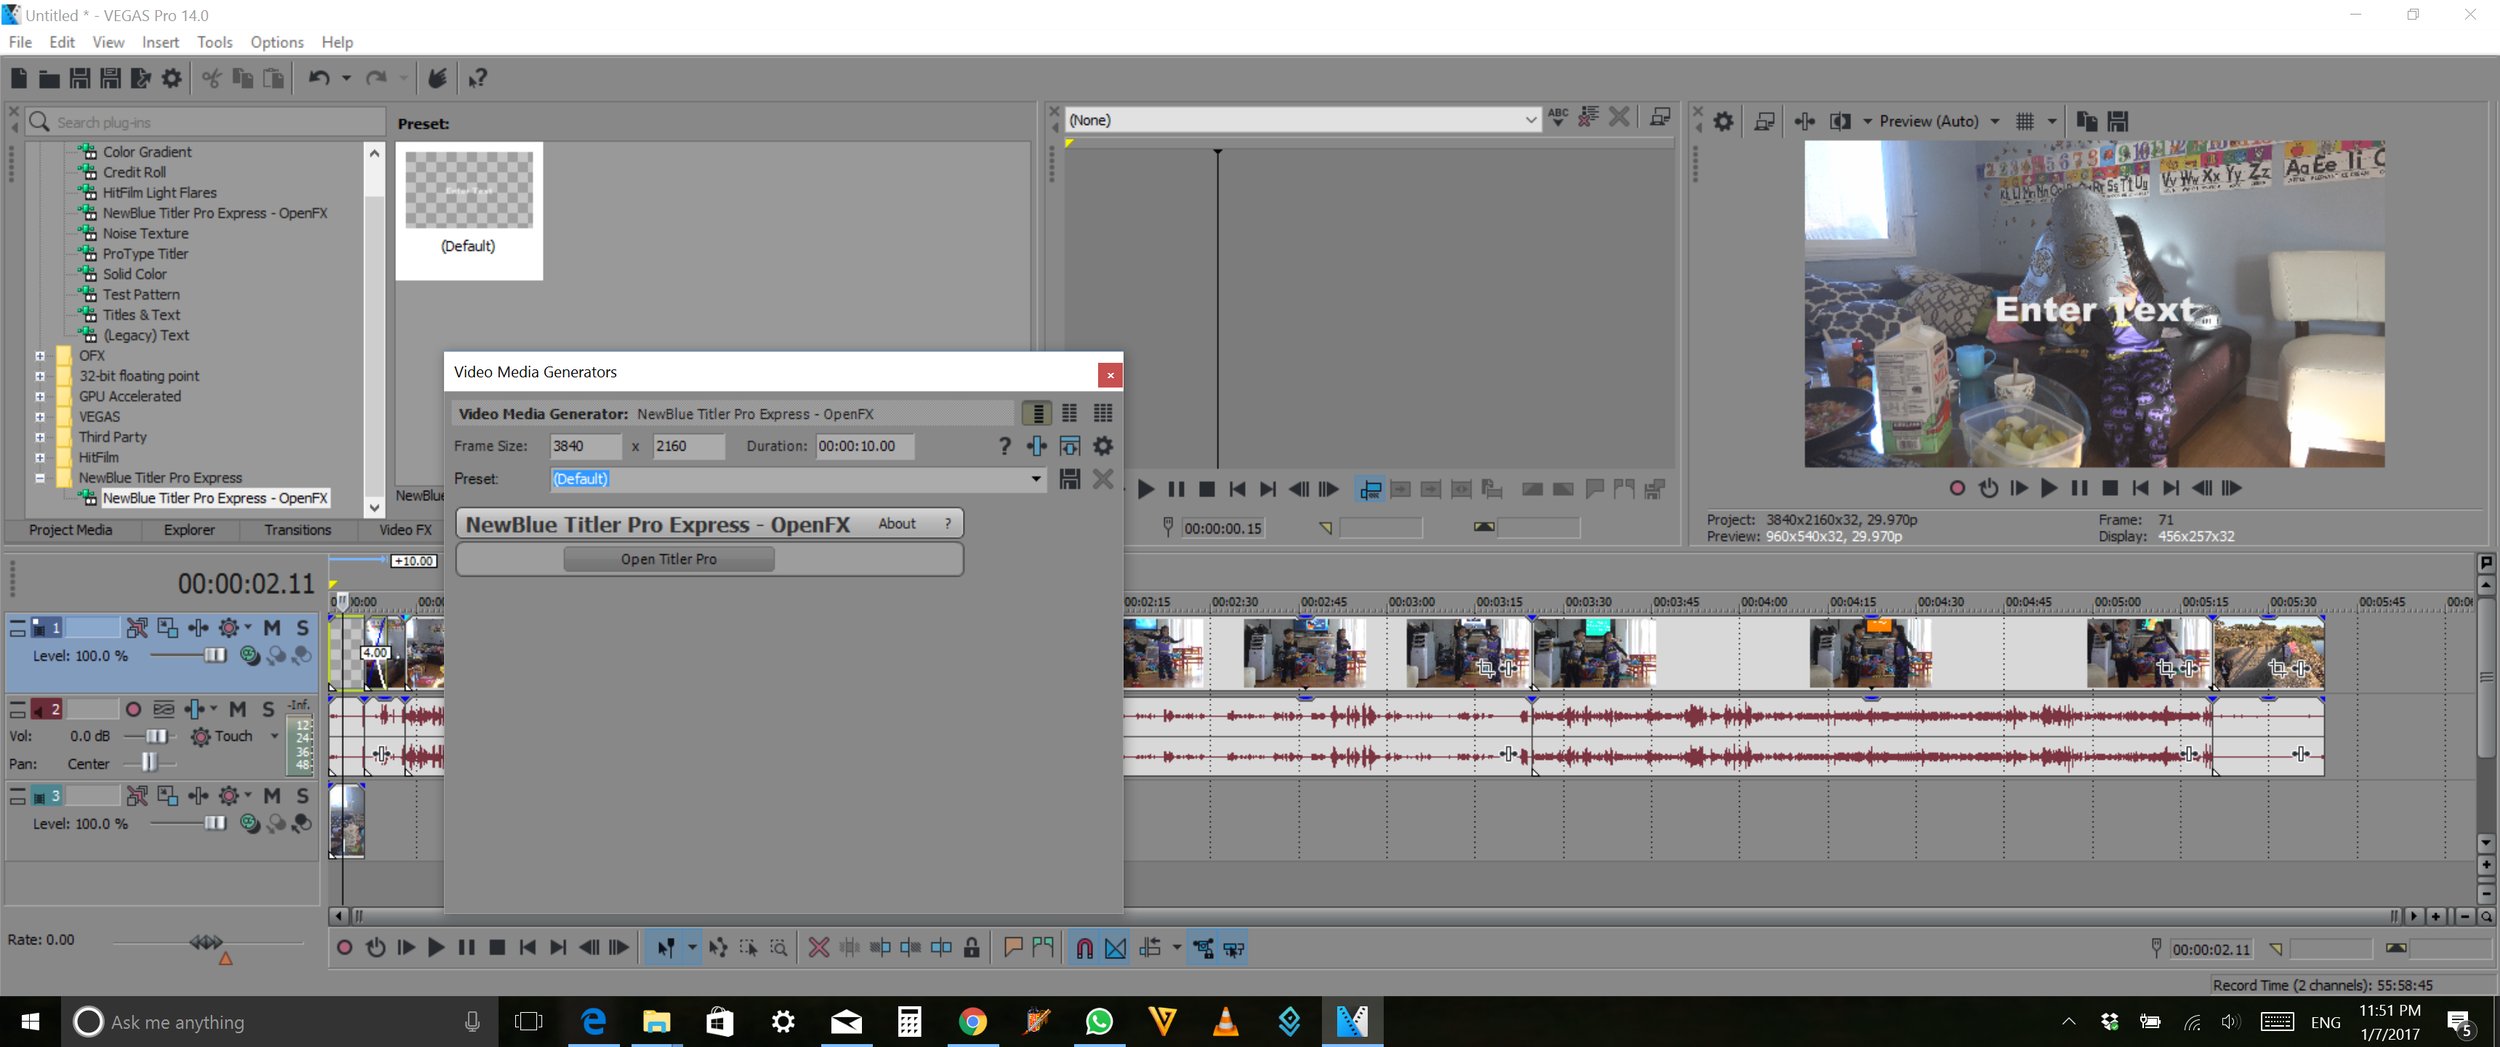Click the delete preset X icon

[1103, 479]
